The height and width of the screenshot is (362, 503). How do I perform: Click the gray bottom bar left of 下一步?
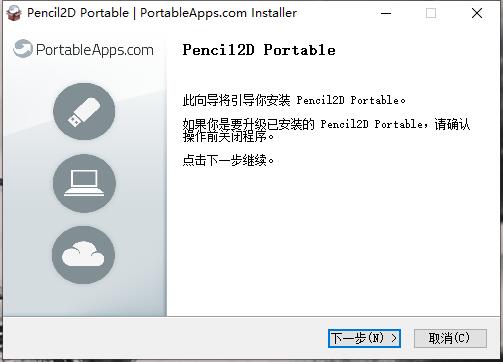pyautogui.click(x=165, y=338)
